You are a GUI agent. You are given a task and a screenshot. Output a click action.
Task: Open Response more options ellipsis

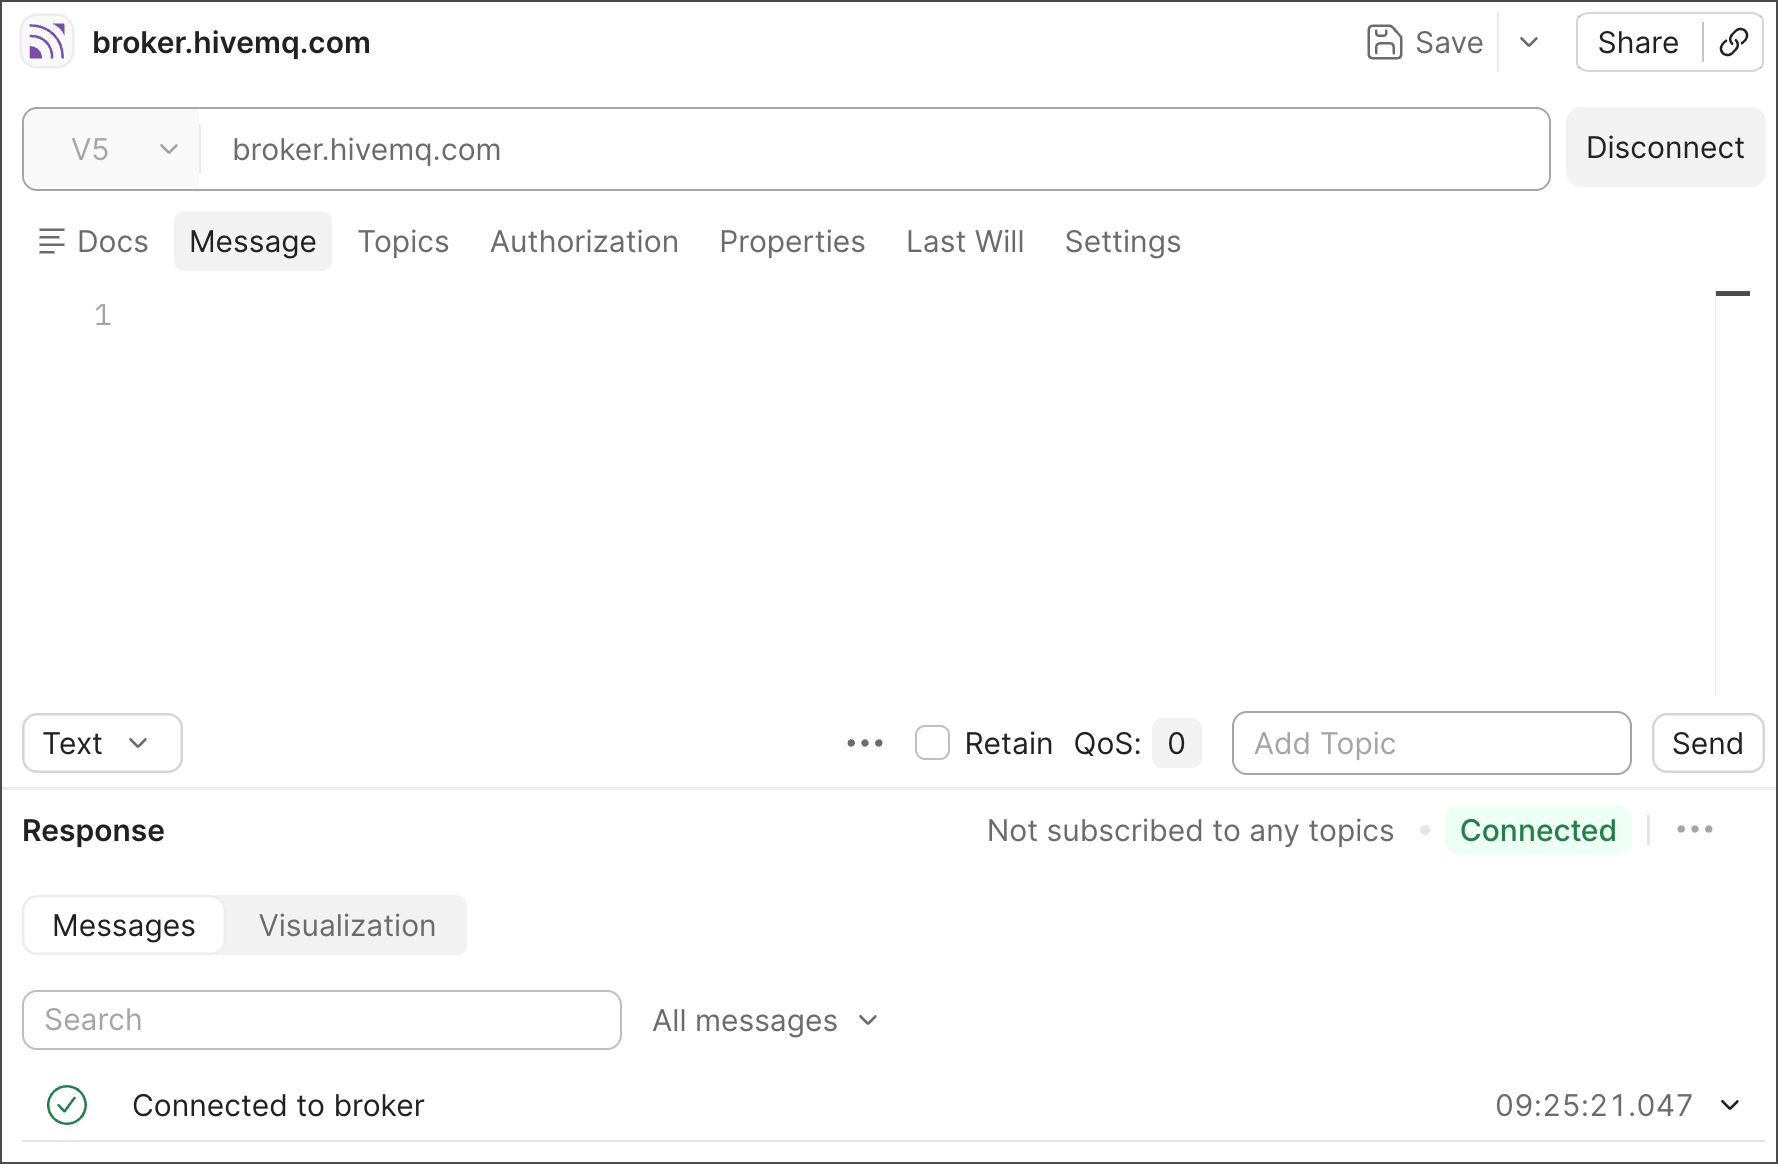1694,830
